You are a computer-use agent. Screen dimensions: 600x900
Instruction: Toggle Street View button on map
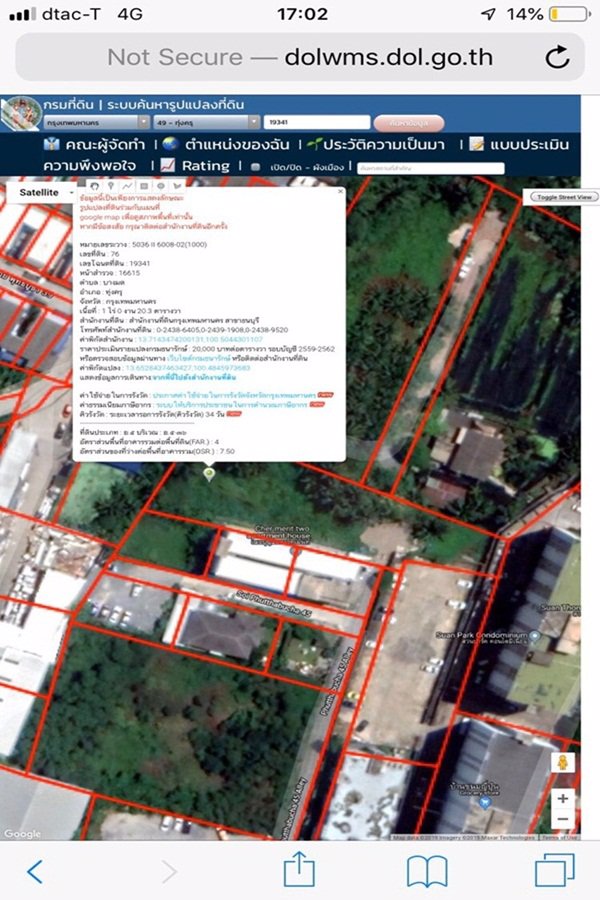[x=563, y=197]
